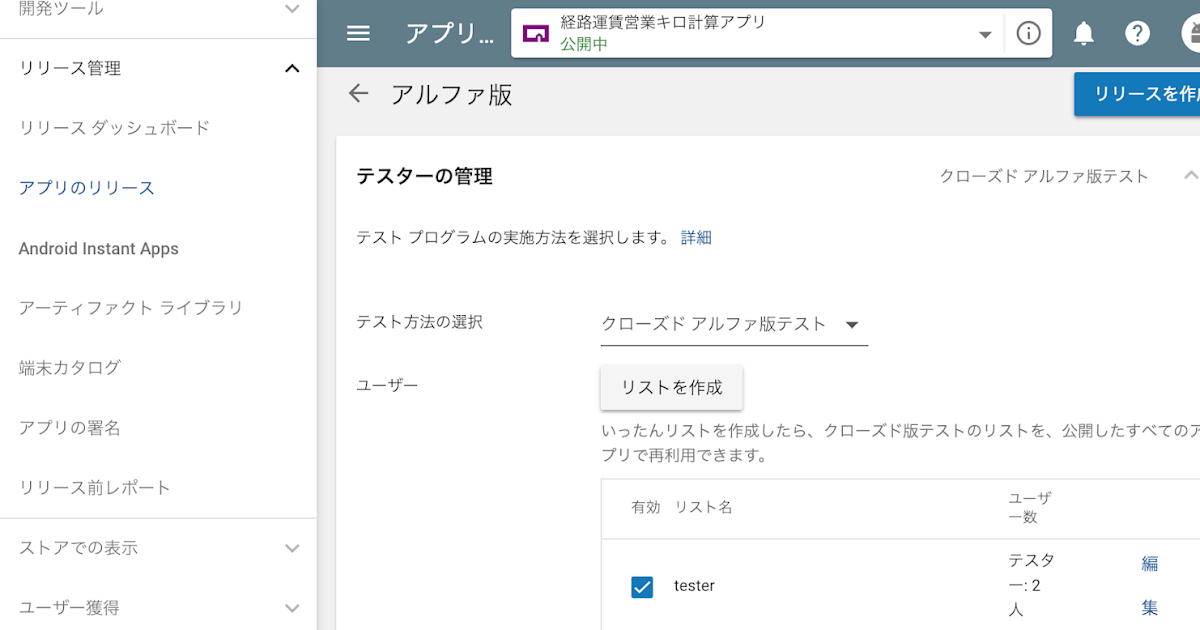Open the app selector dropdown
This screenshot has height=630, width=1200.
[x=985, y=34]
